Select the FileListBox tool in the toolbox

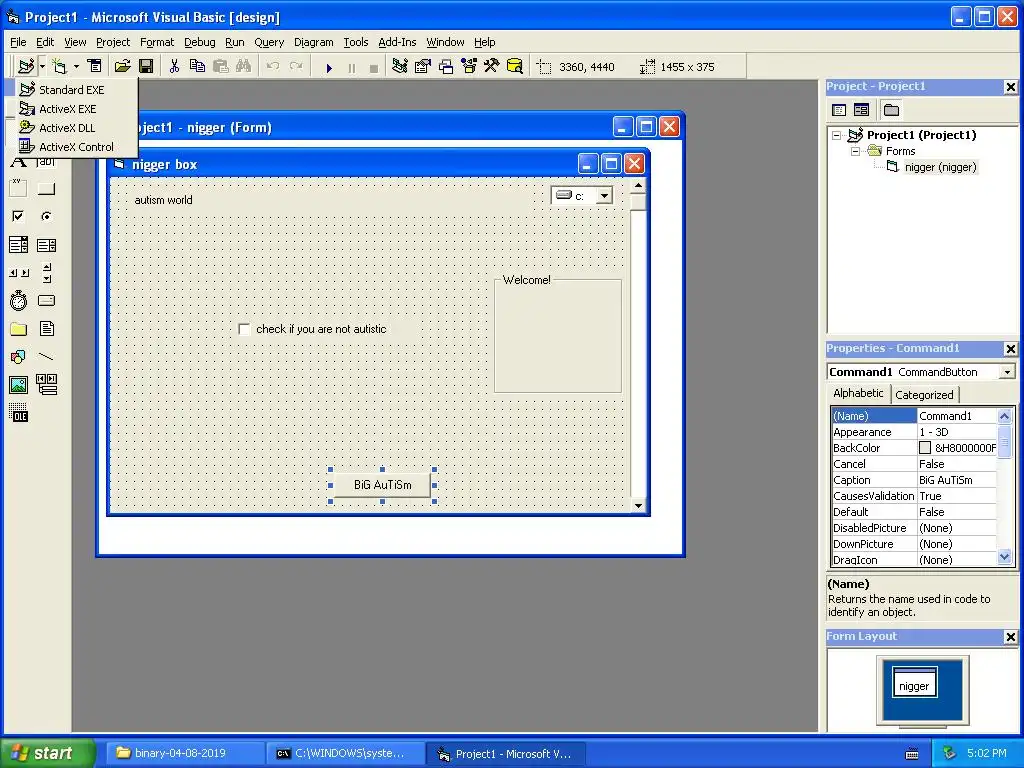[x=46, y=328]
